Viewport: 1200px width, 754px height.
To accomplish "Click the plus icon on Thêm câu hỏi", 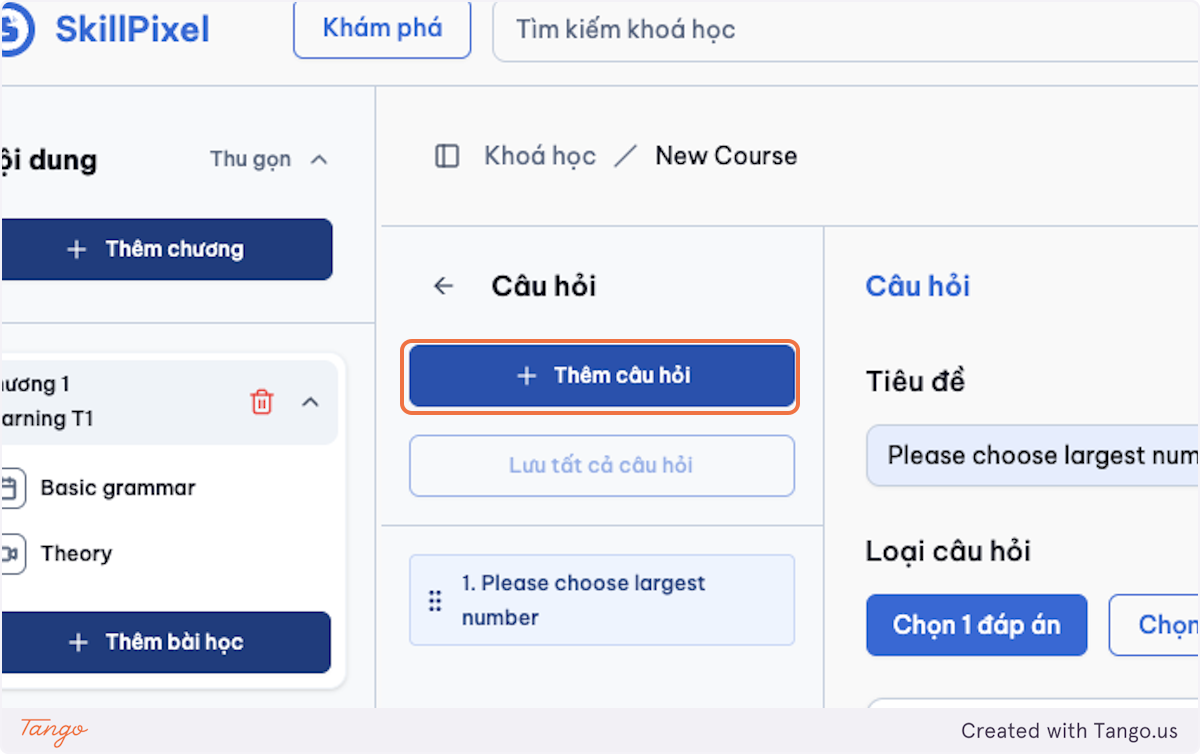I will [x=527, y=376].
